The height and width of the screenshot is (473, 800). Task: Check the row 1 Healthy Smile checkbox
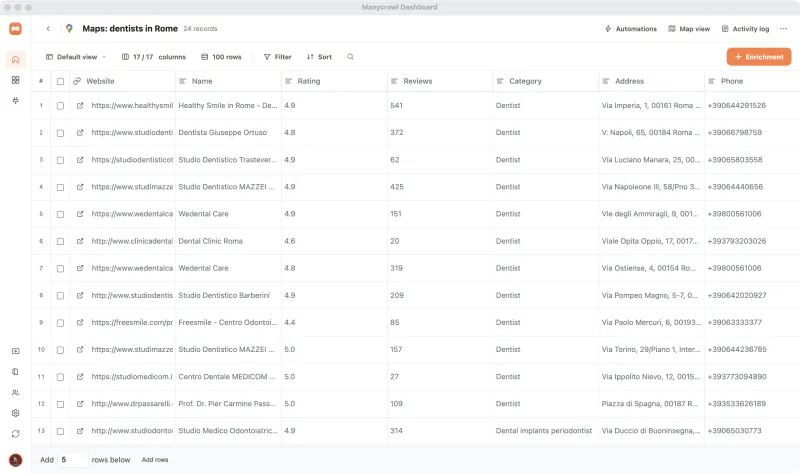click(60, 106)
